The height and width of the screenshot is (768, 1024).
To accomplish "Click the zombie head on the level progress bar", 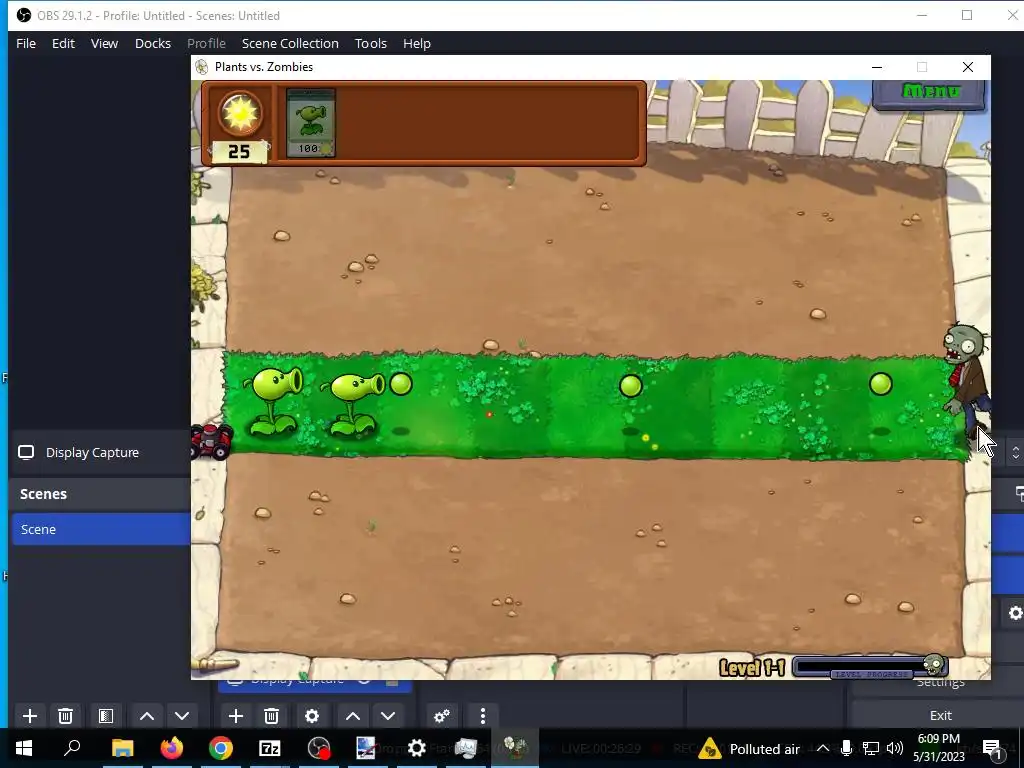I will click(x=934, y=665).
